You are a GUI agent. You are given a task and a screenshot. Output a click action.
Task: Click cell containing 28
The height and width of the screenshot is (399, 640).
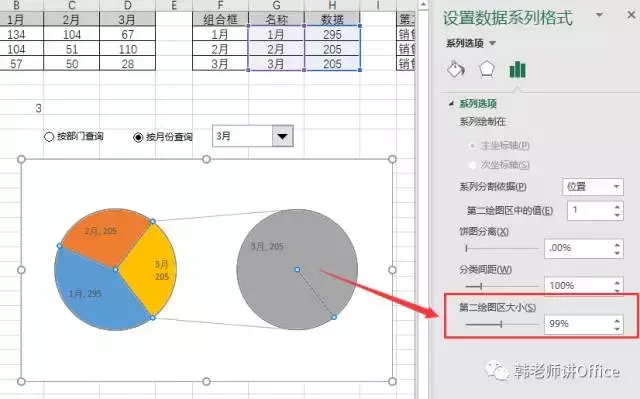pos(127,64)
